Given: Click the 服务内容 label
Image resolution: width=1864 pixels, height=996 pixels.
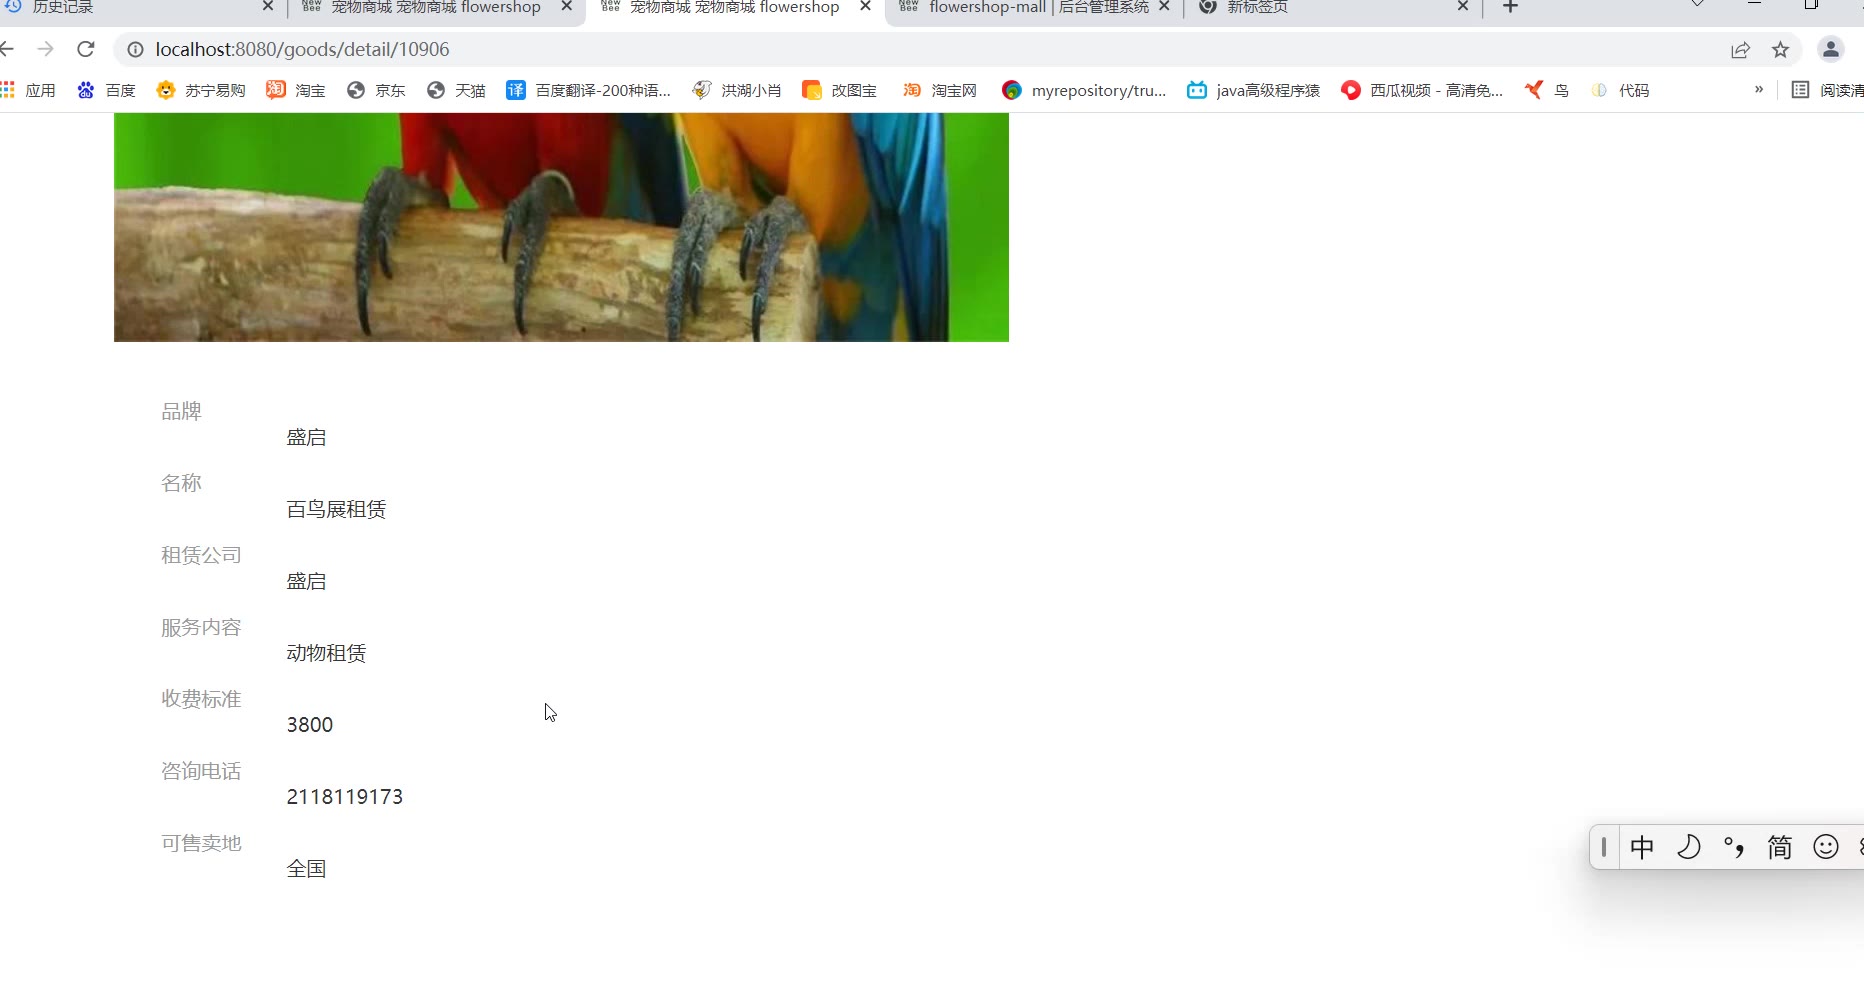Looking at the screenshot, I should tap(201, 628).
